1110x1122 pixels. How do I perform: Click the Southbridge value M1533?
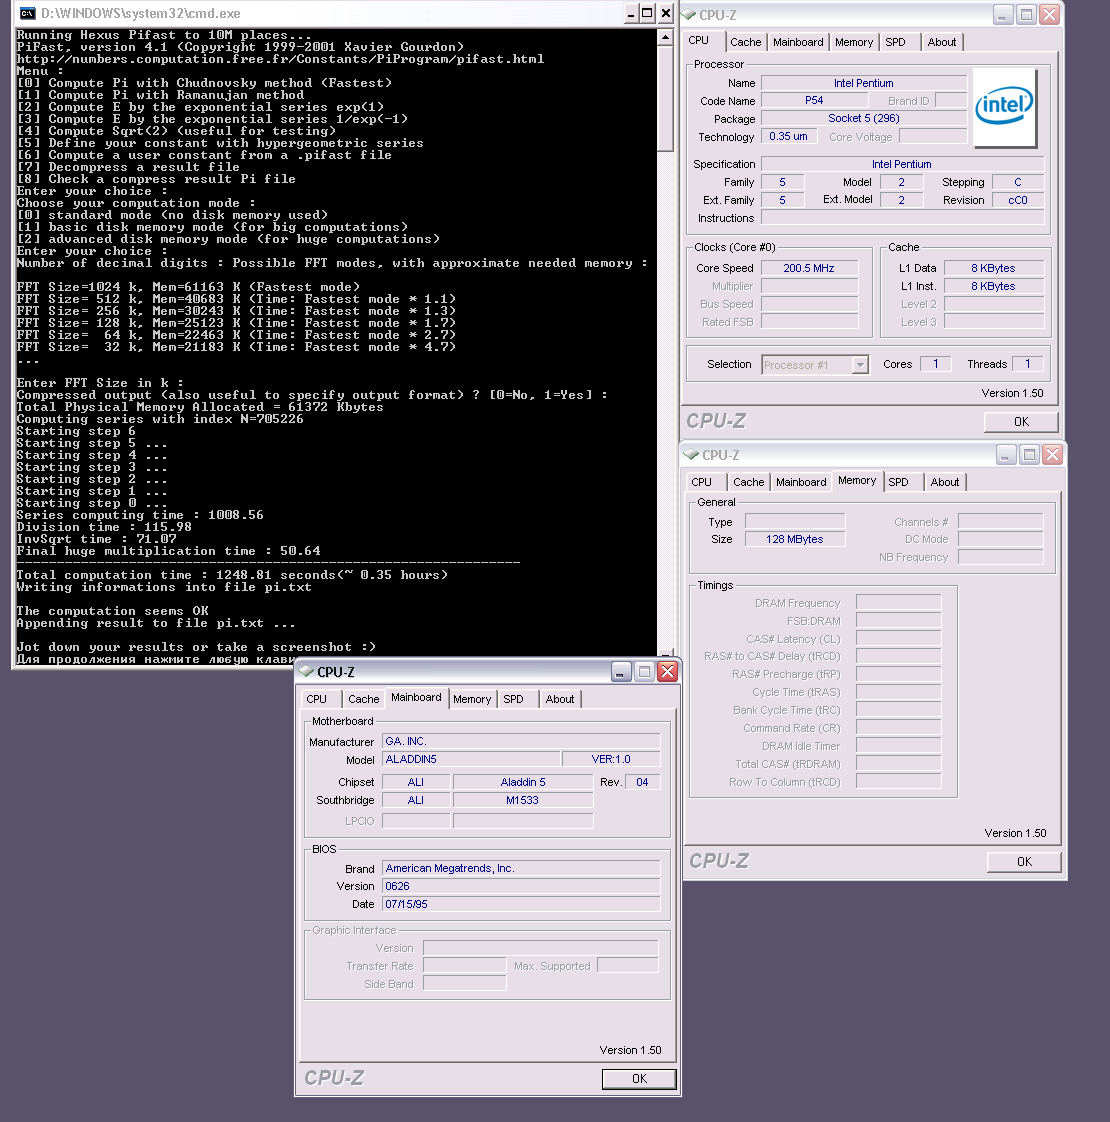coord(523,800)
